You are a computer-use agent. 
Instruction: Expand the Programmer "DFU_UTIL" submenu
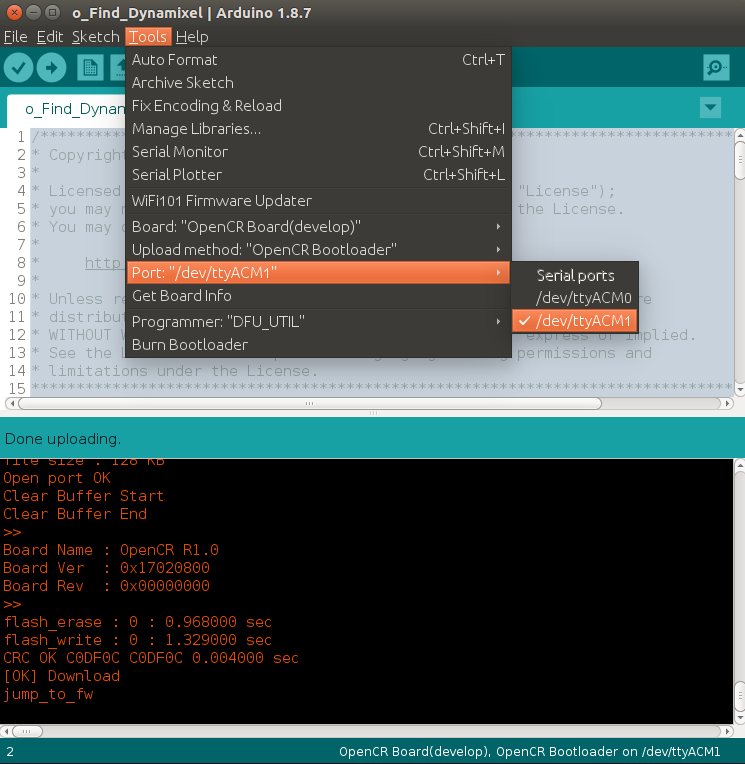point(318,321)
